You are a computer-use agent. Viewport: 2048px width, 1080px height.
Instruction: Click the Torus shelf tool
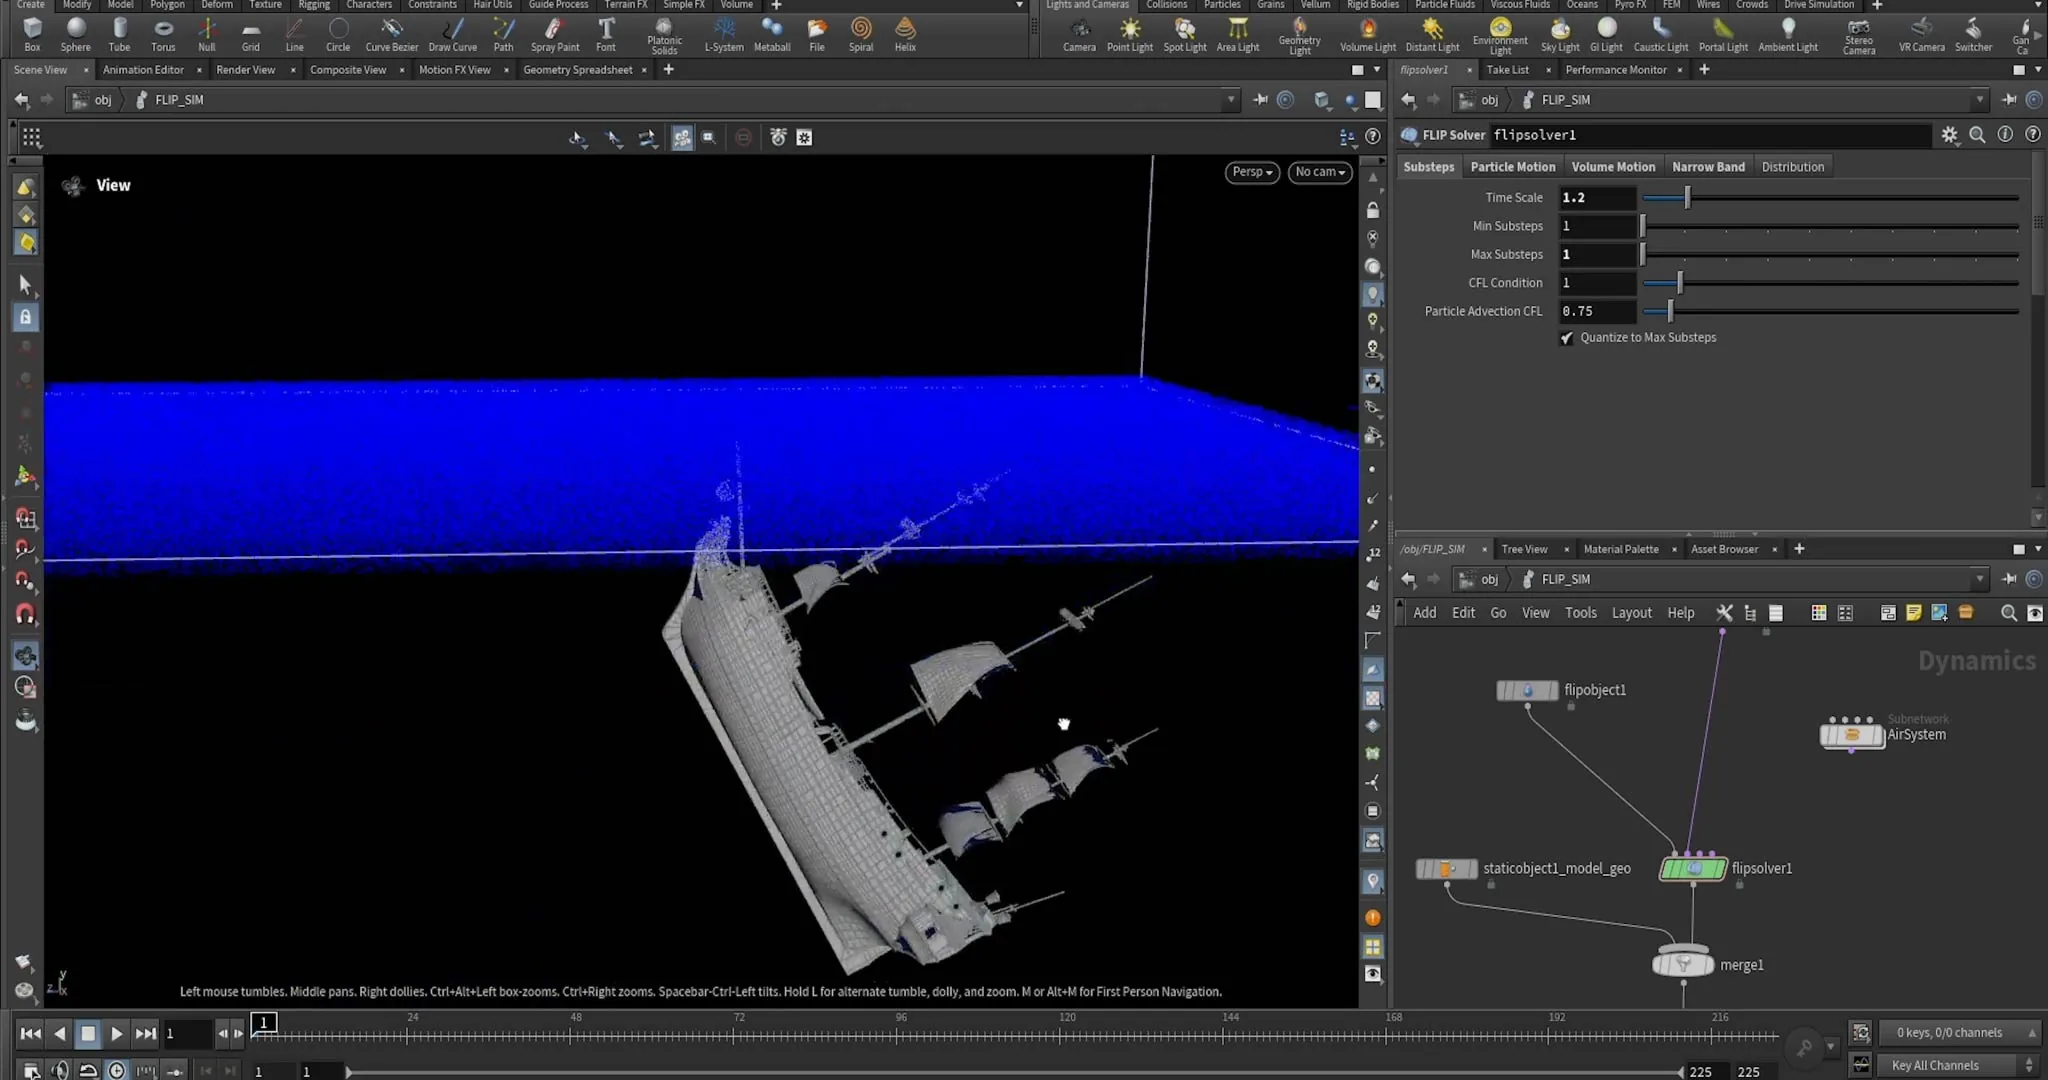coord(163,34)
